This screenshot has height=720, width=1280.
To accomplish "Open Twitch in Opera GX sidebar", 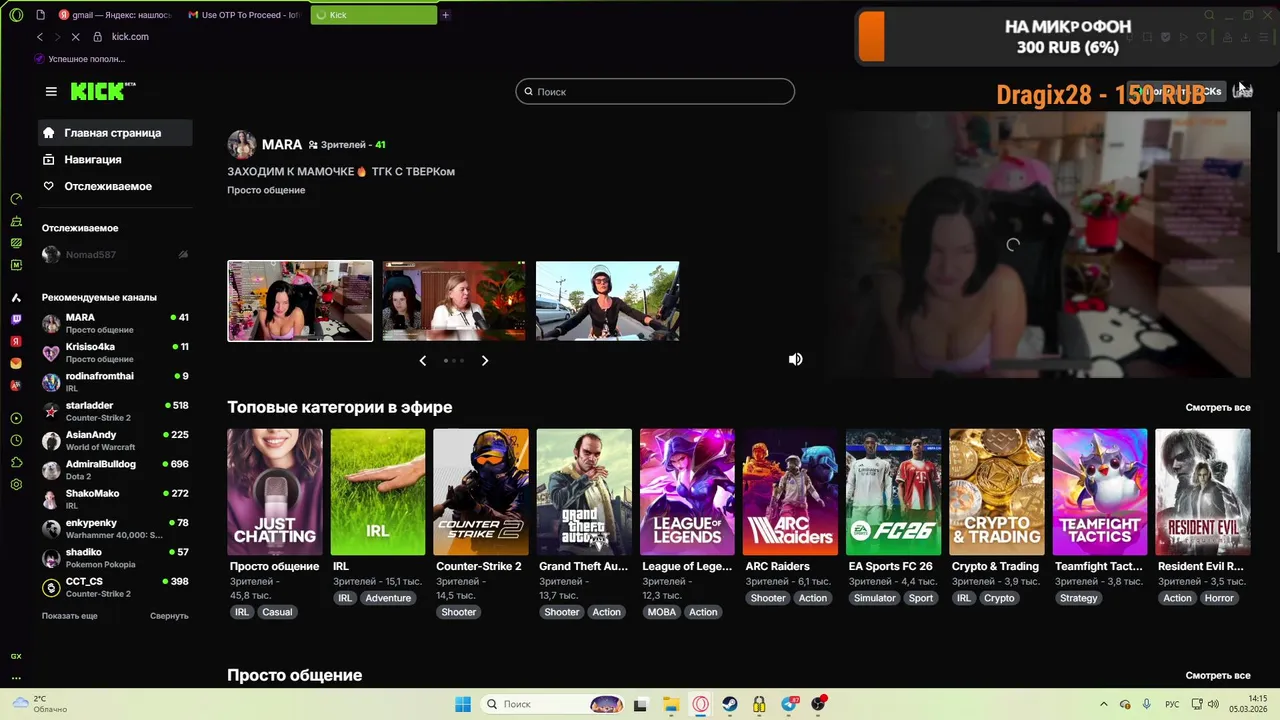I will click(16, 320).
